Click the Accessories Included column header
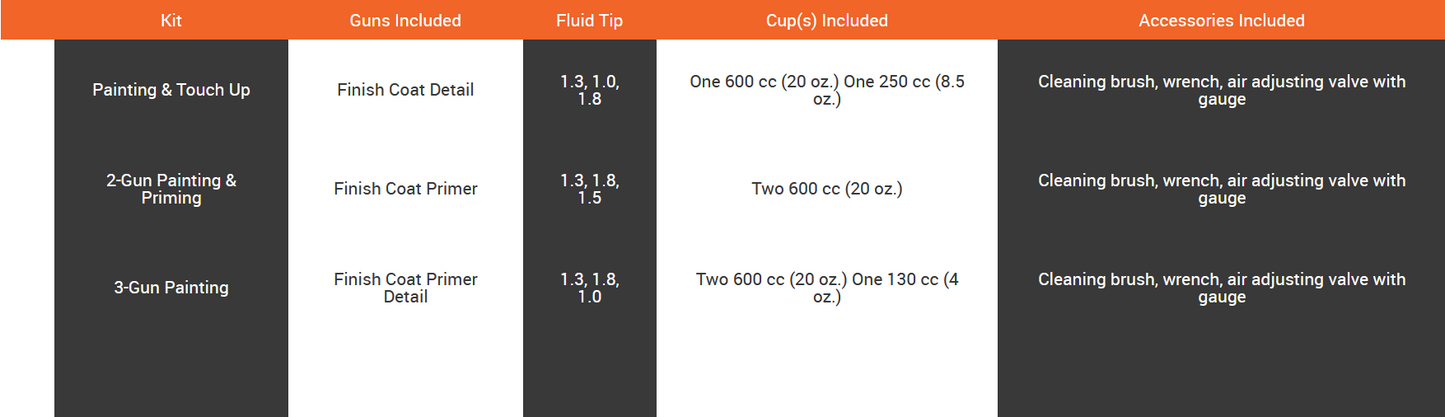Screen dimensions: 1445x417 pos(1221,20)
